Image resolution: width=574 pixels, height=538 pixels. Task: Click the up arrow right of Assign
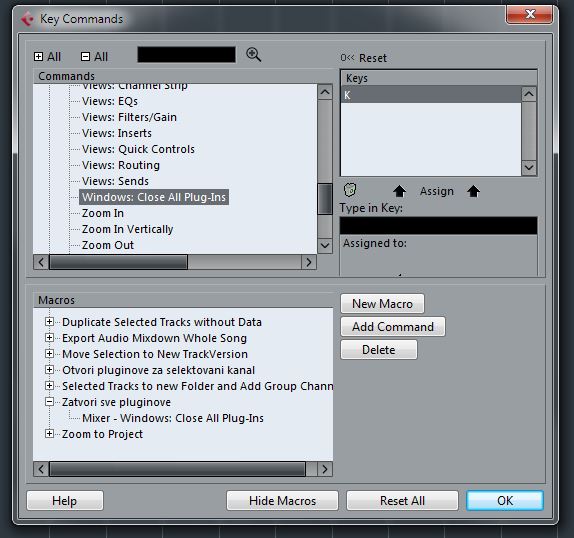(473, 191)
